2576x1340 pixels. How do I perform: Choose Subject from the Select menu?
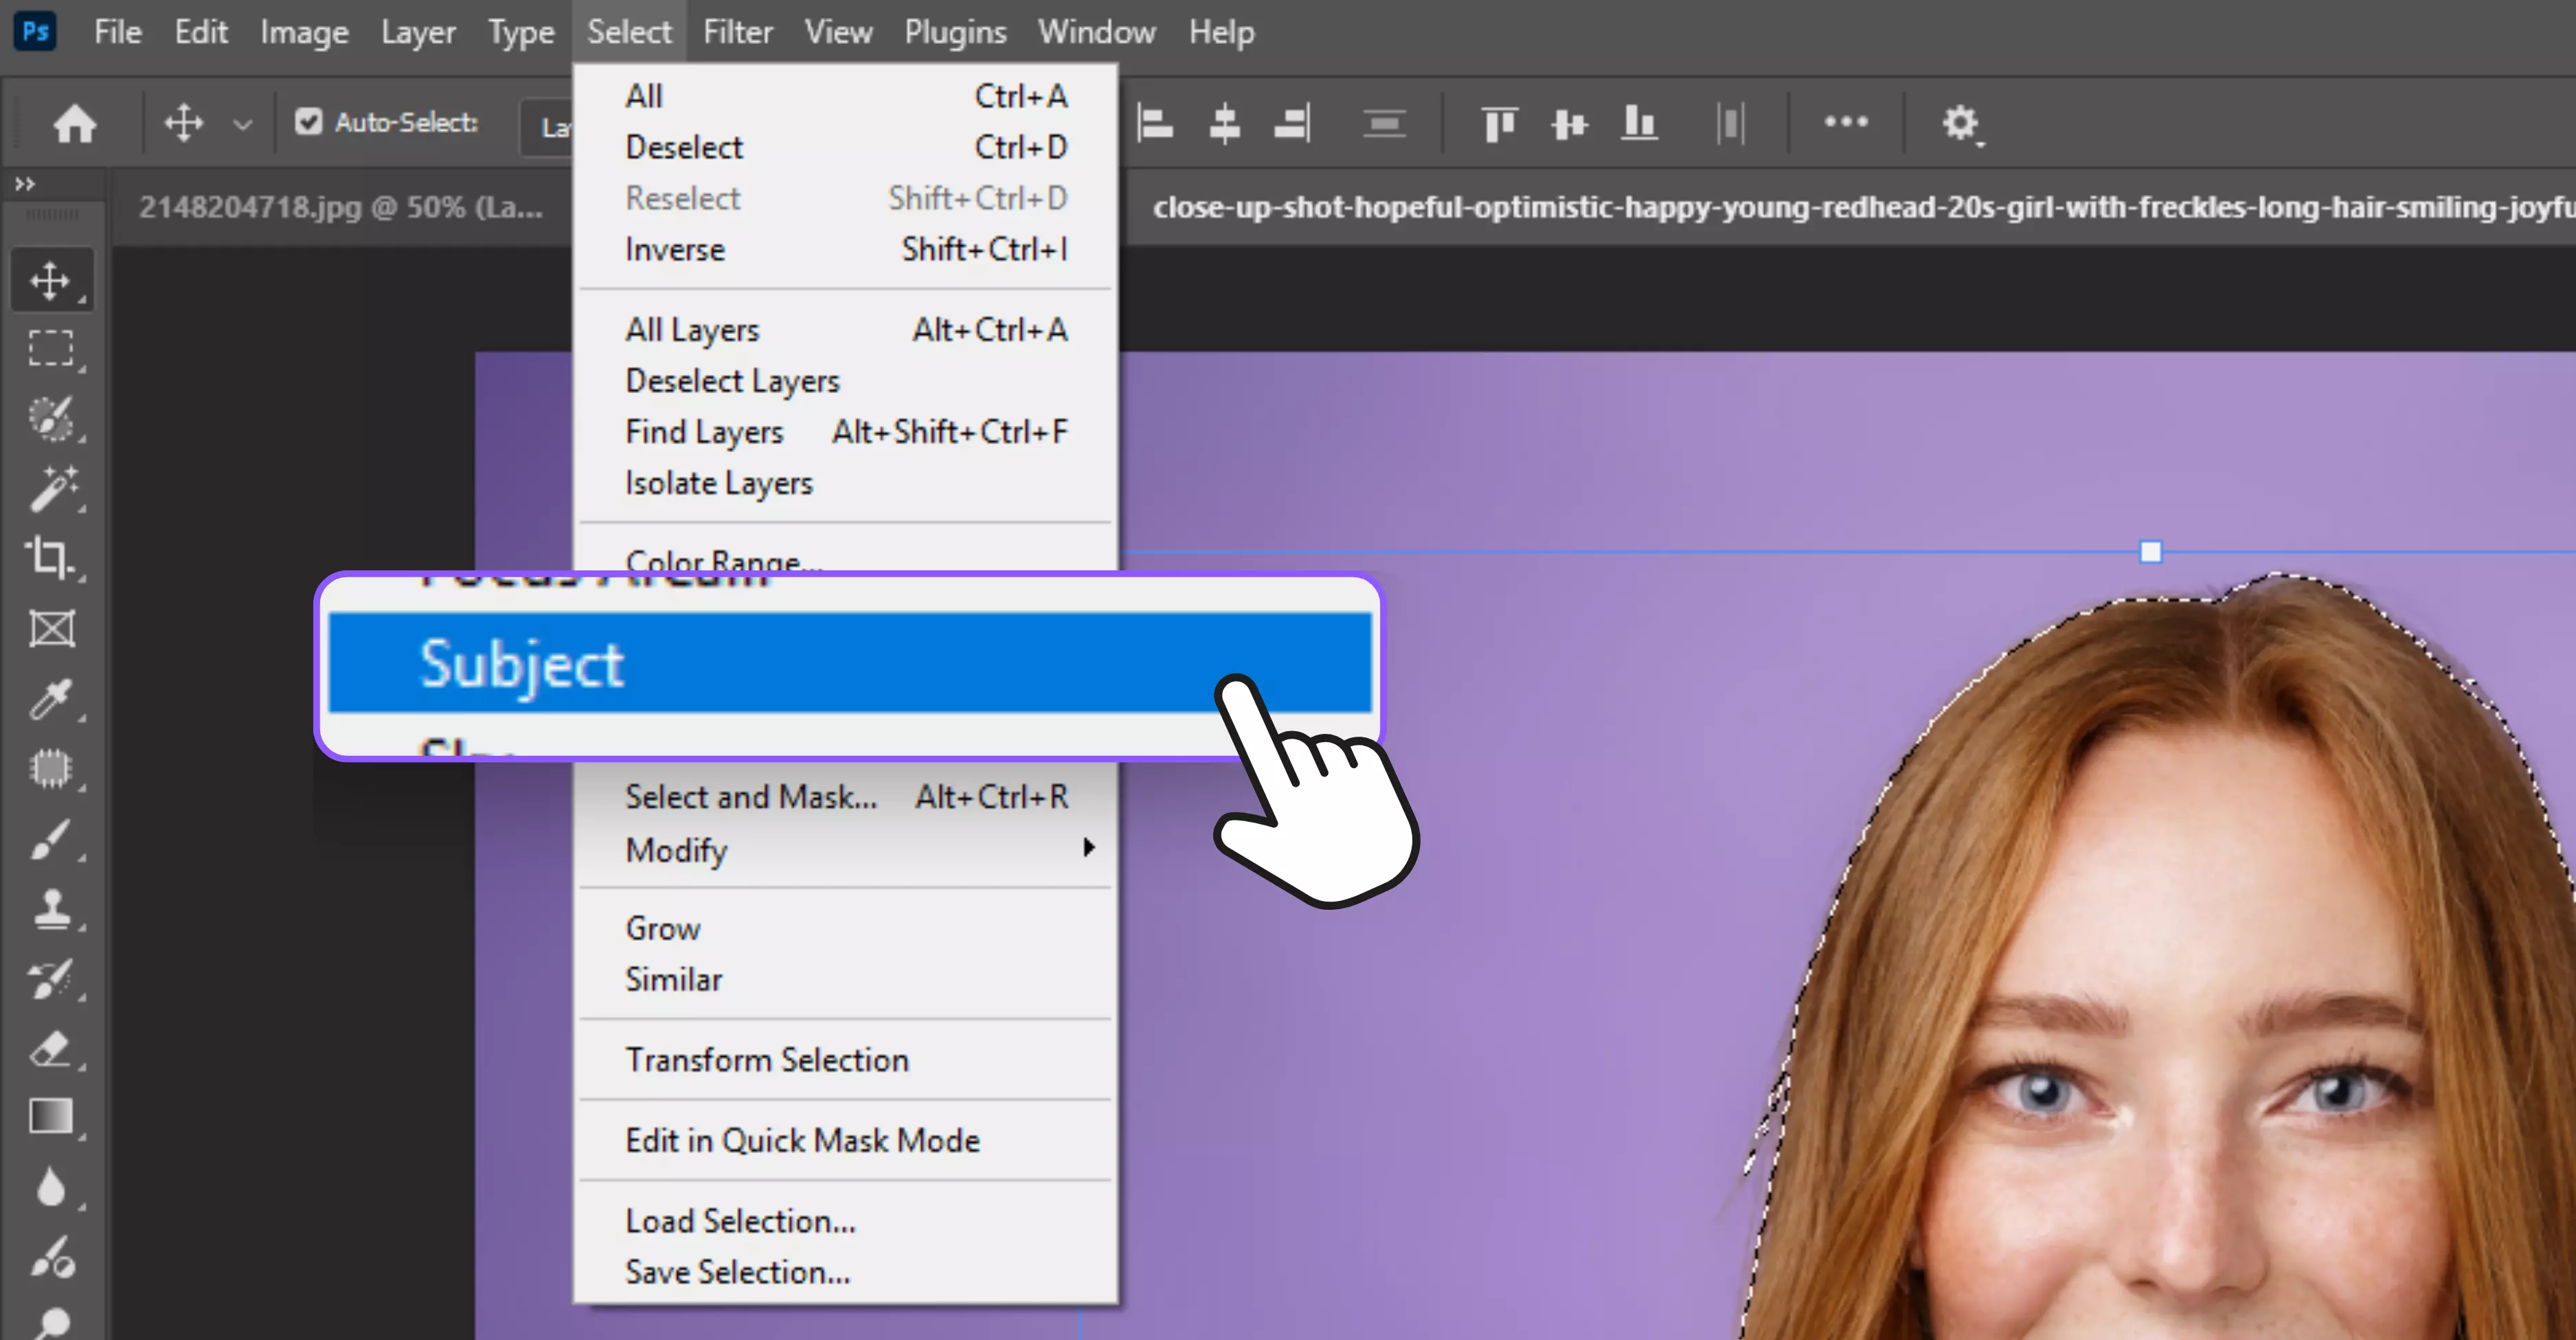pyautogui.click(x=523, y=663)
